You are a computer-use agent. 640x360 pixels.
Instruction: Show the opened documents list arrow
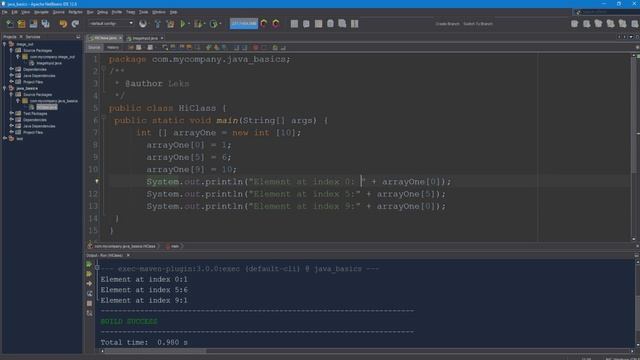pyautogui.click(x=631, y=37)
